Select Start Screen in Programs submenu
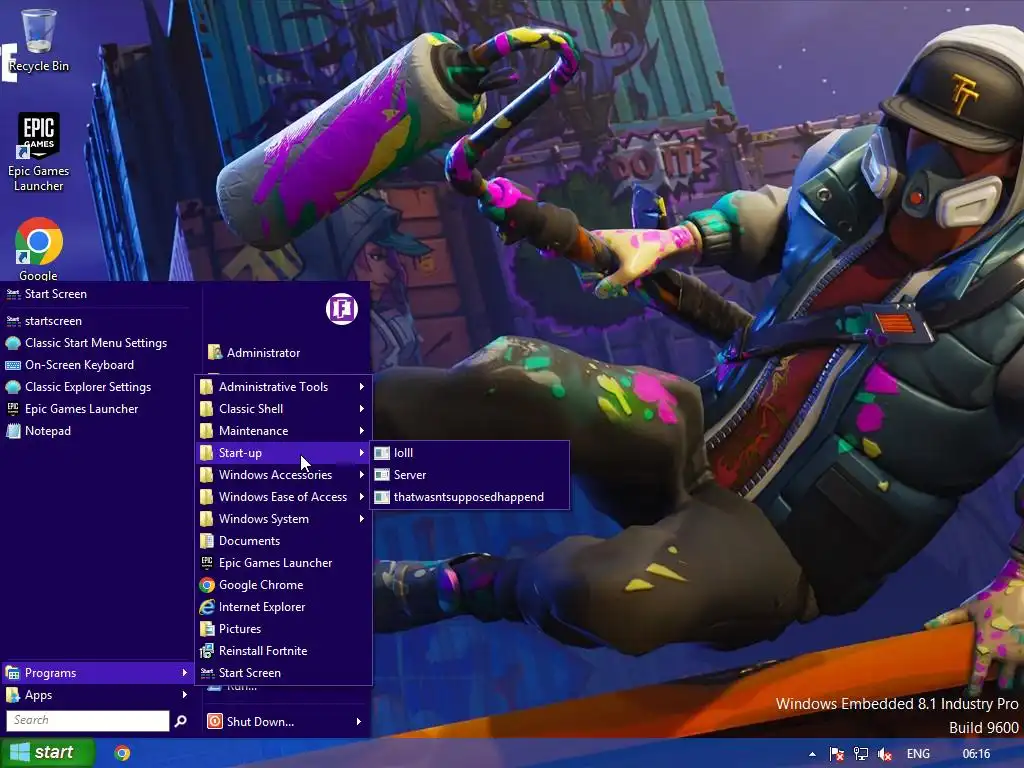 pyautogui.click(x=284, y=673)
